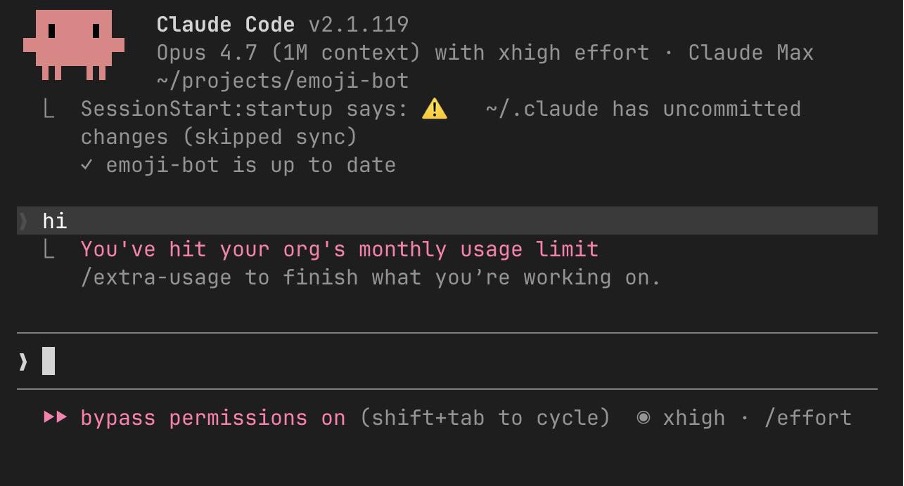Click the pink double-arrow bypass permissions icon
Screen dimensions: 904x486
pyautogui.click(x=55, y=417)
